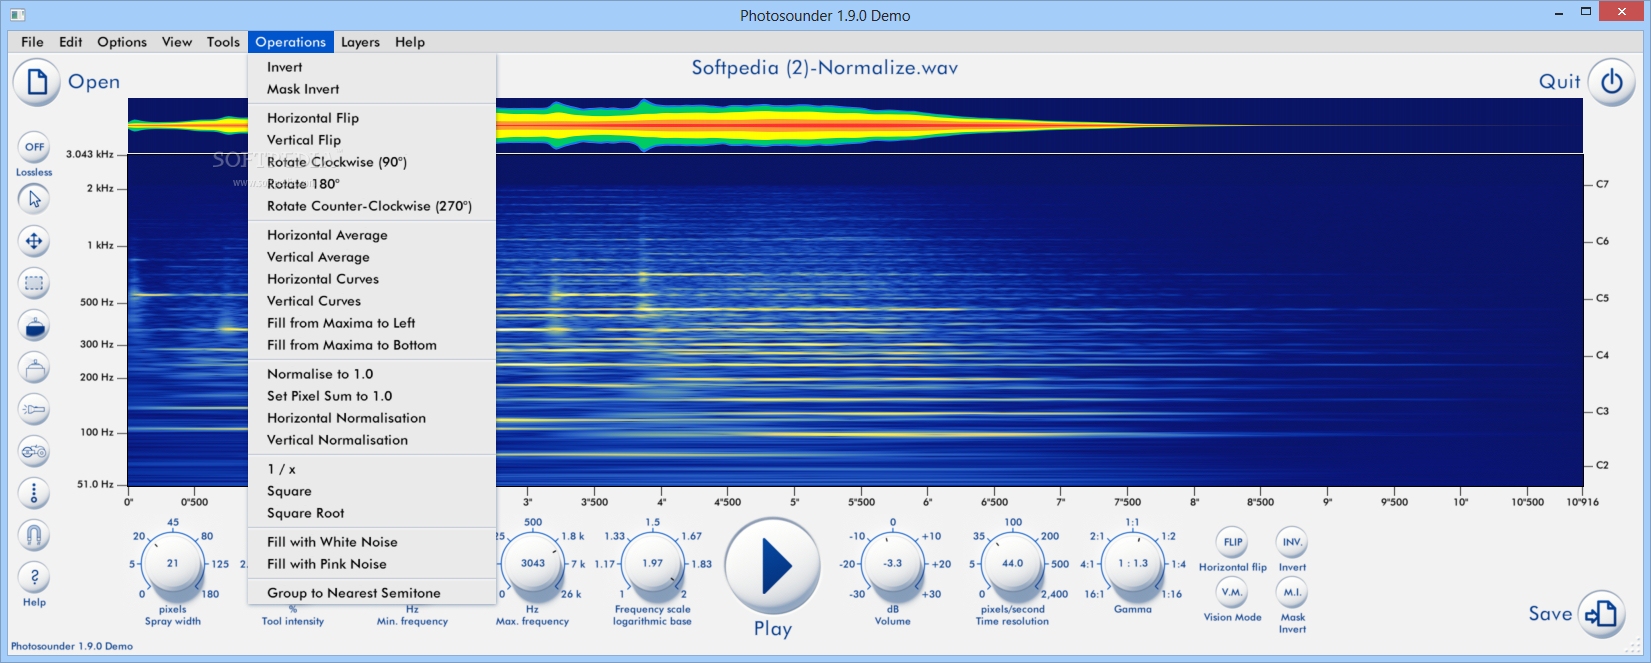Select Vertical Flip menu entry
Viewport: 1651px width, 663px height.
[x=372, y=140]
